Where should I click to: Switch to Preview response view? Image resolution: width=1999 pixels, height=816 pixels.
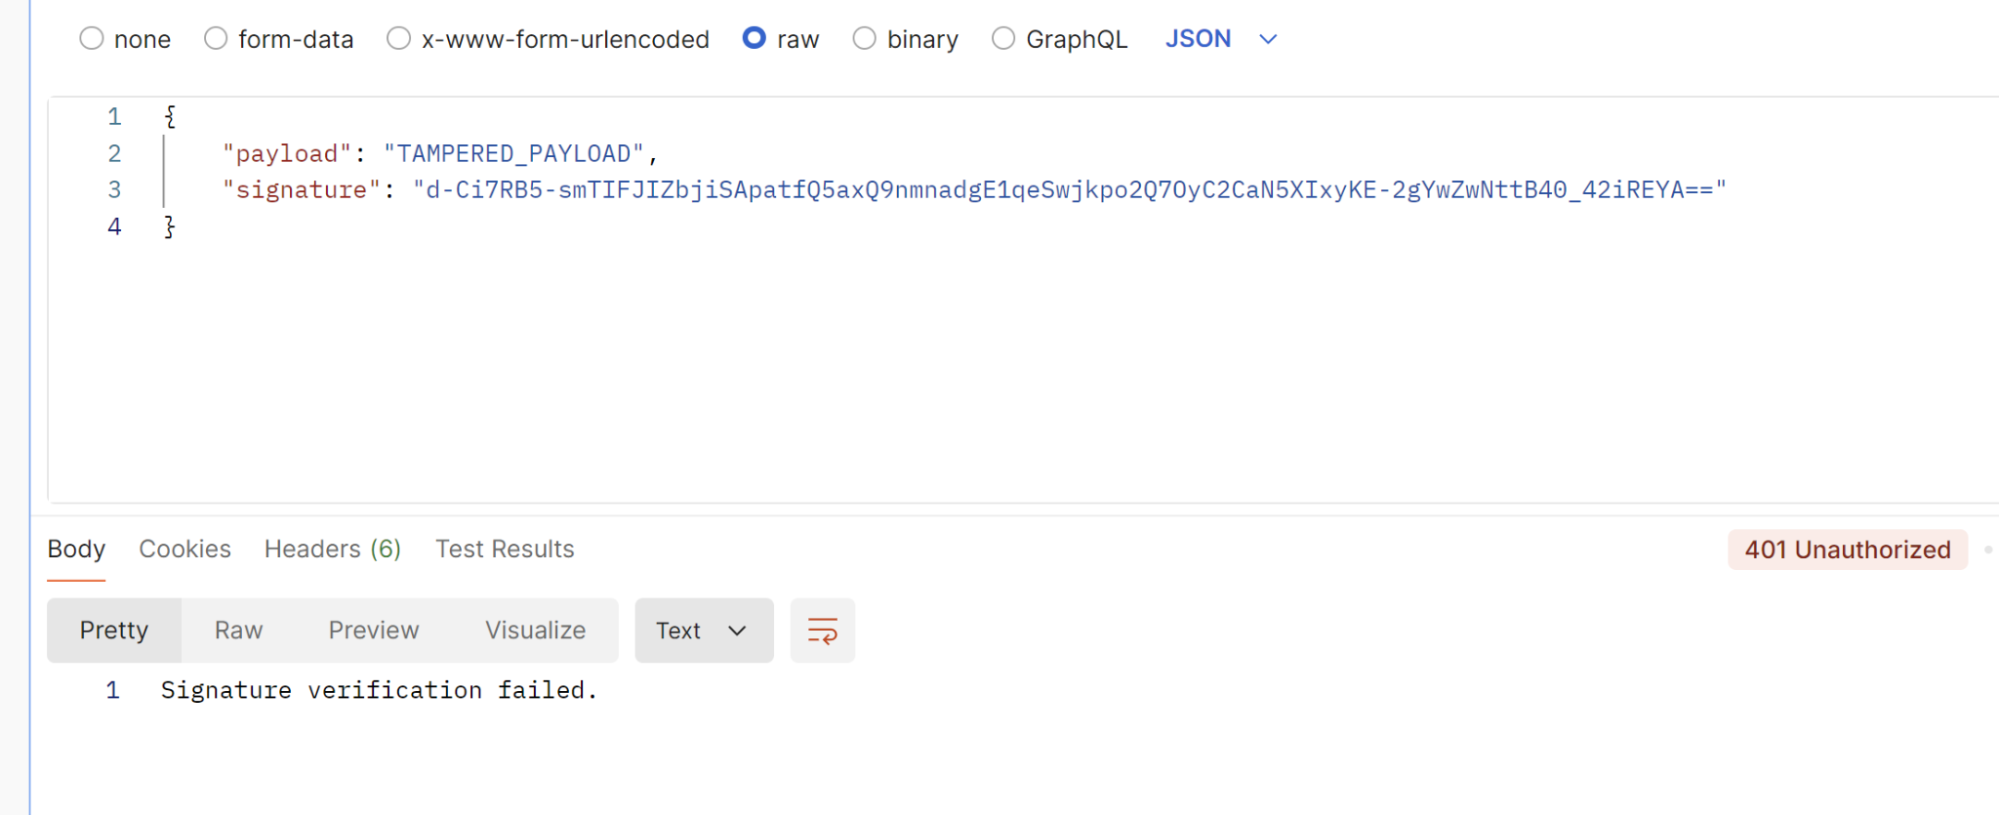coord(374,631)
